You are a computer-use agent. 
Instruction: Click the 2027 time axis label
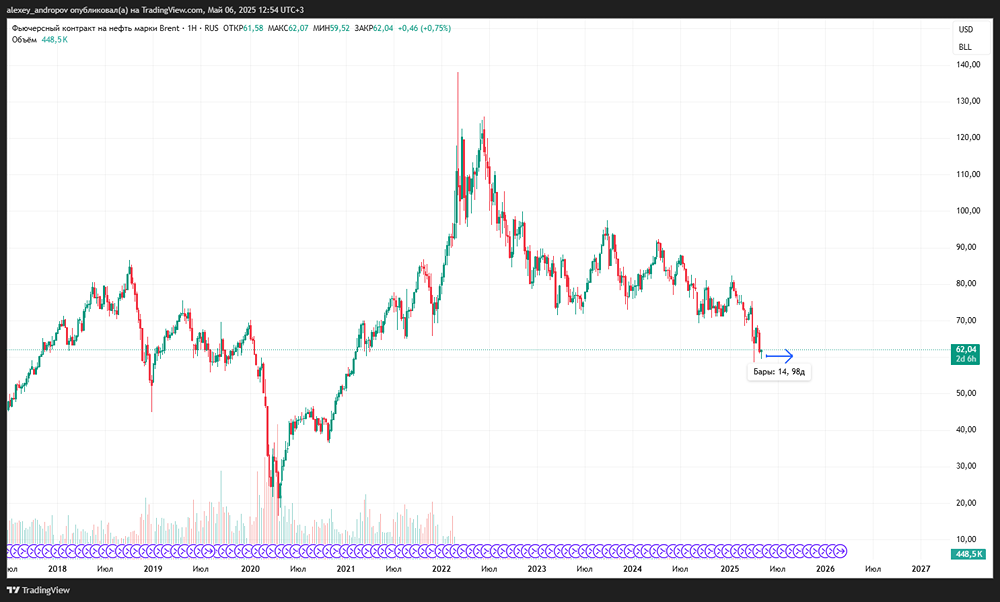(x=921, y=569)
